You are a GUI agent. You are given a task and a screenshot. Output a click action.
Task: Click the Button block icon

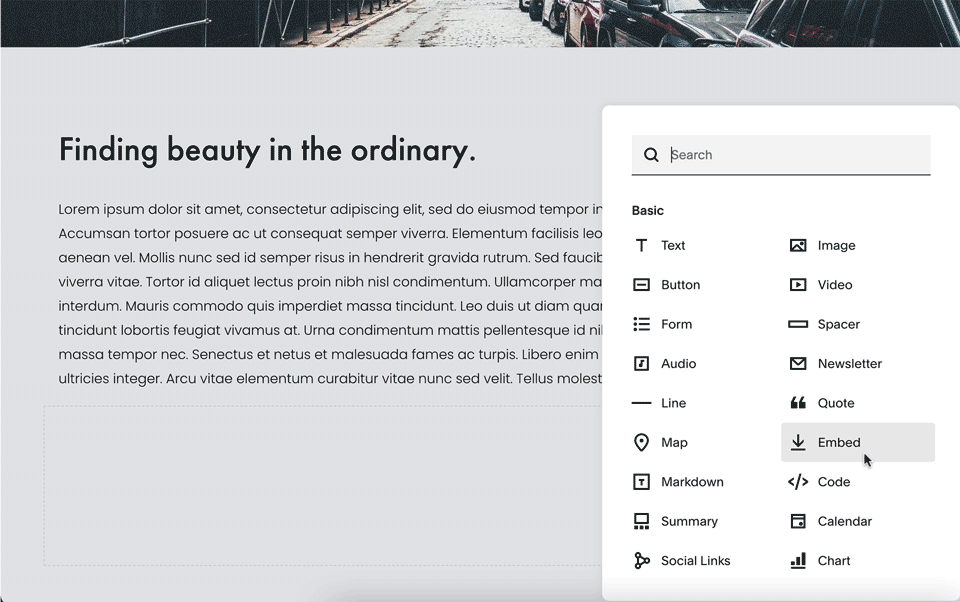(641, 285)
